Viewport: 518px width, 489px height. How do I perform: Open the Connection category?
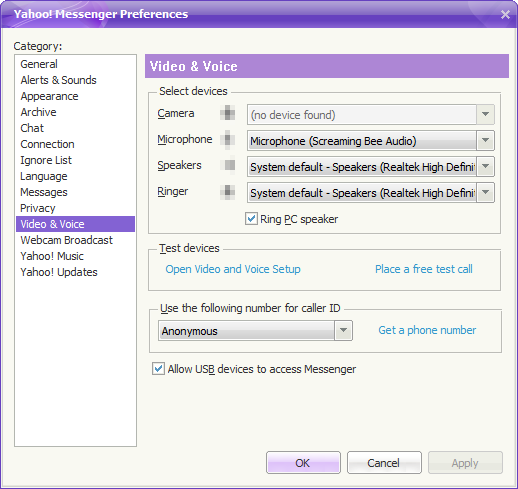pos(75,144)
